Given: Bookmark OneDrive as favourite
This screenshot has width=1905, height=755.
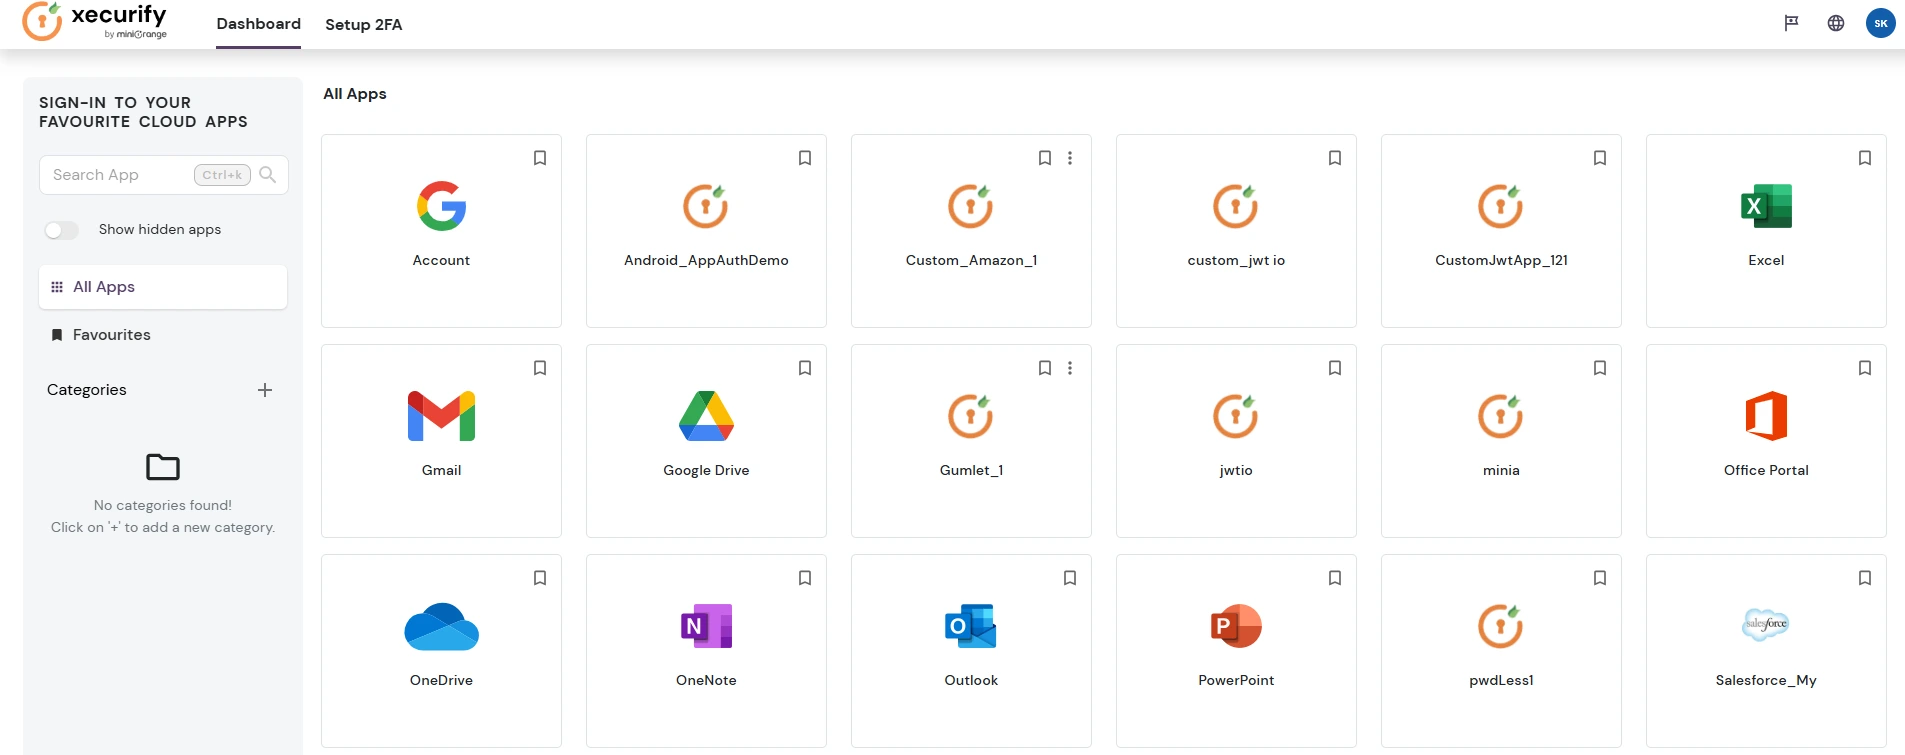Looking at the screenshot, I should pos(540,578).
